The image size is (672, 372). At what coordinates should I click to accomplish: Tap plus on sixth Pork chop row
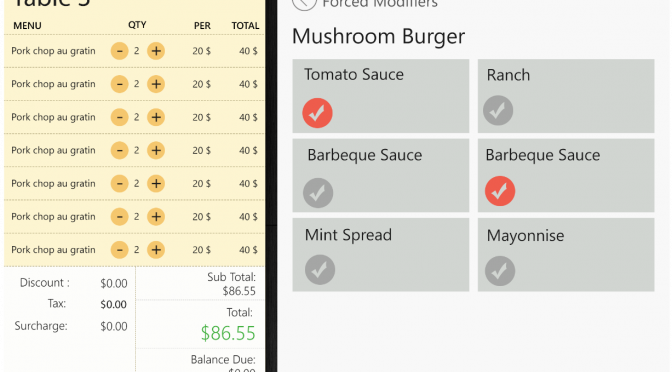pos(156,216)
